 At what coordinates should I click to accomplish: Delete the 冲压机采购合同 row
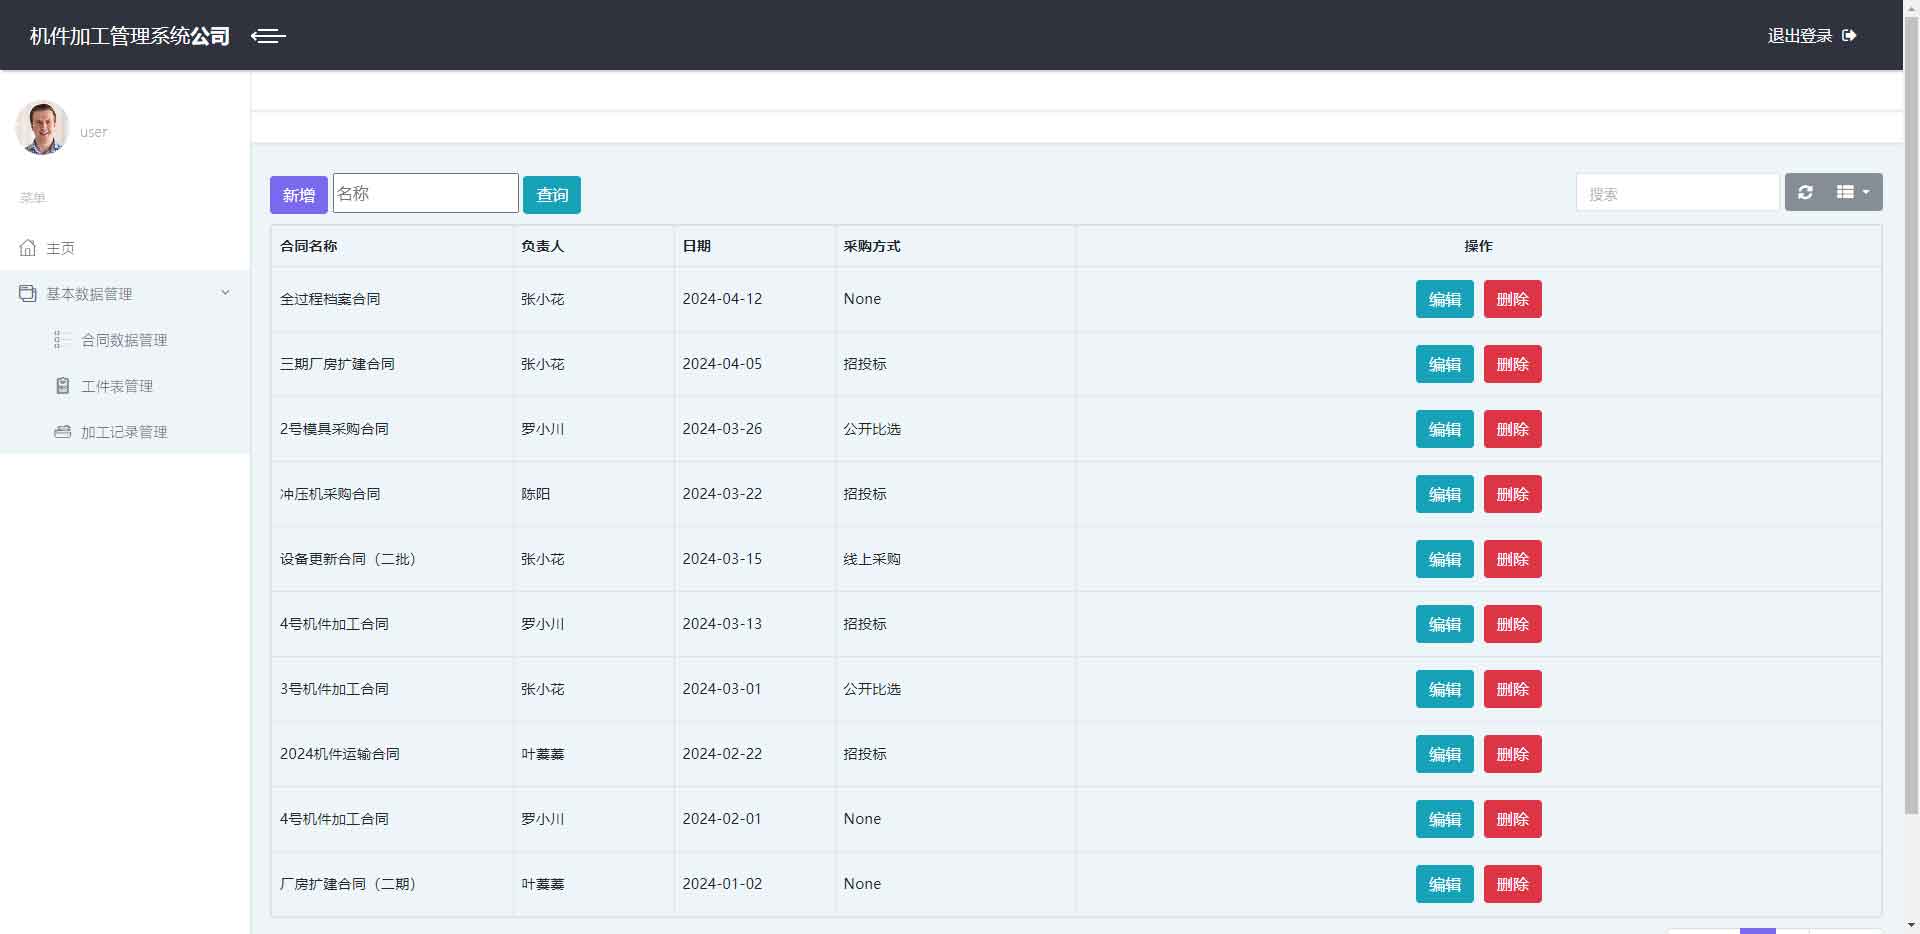(x=1512, y=494)
